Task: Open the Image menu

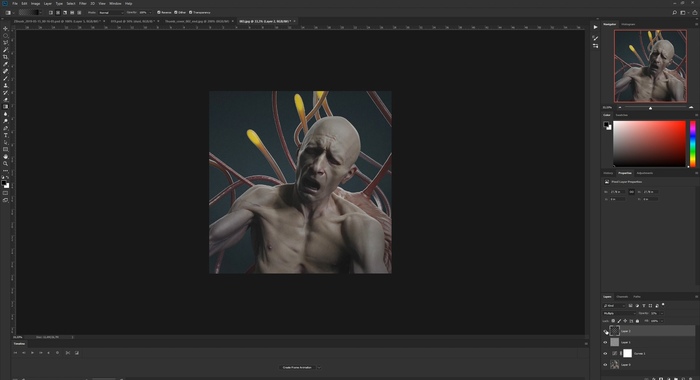Action: (x=35, y=4)
